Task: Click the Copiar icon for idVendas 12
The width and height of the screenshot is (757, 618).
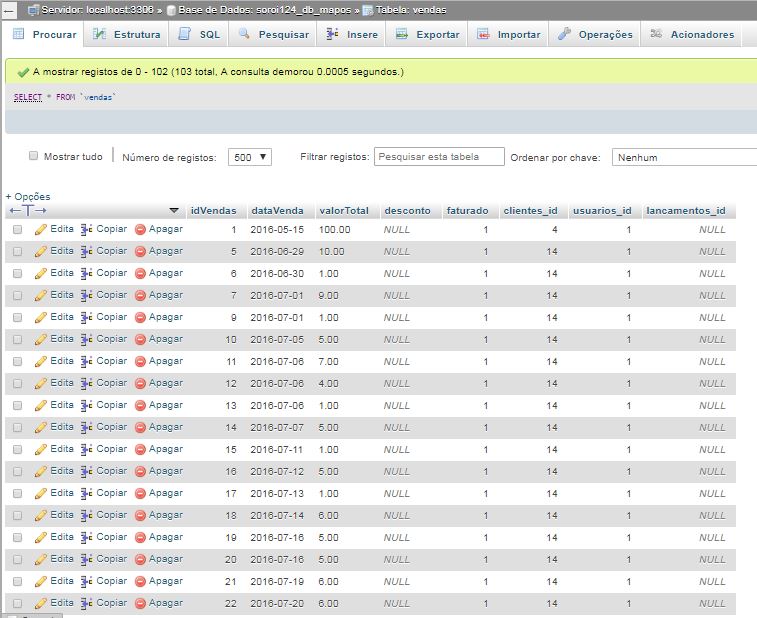Action: [x=86, y=383]
